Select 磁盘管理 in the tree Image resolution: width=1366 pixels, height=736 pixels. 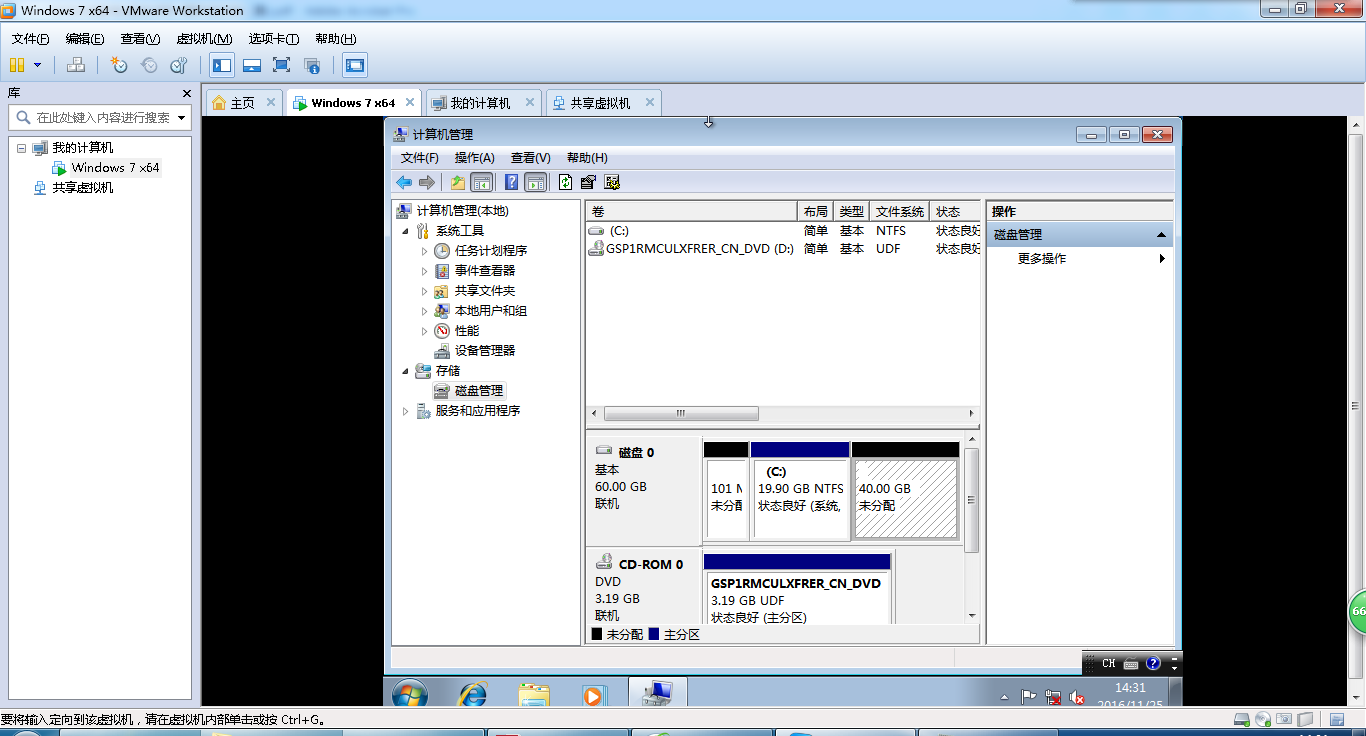(479, 391)
